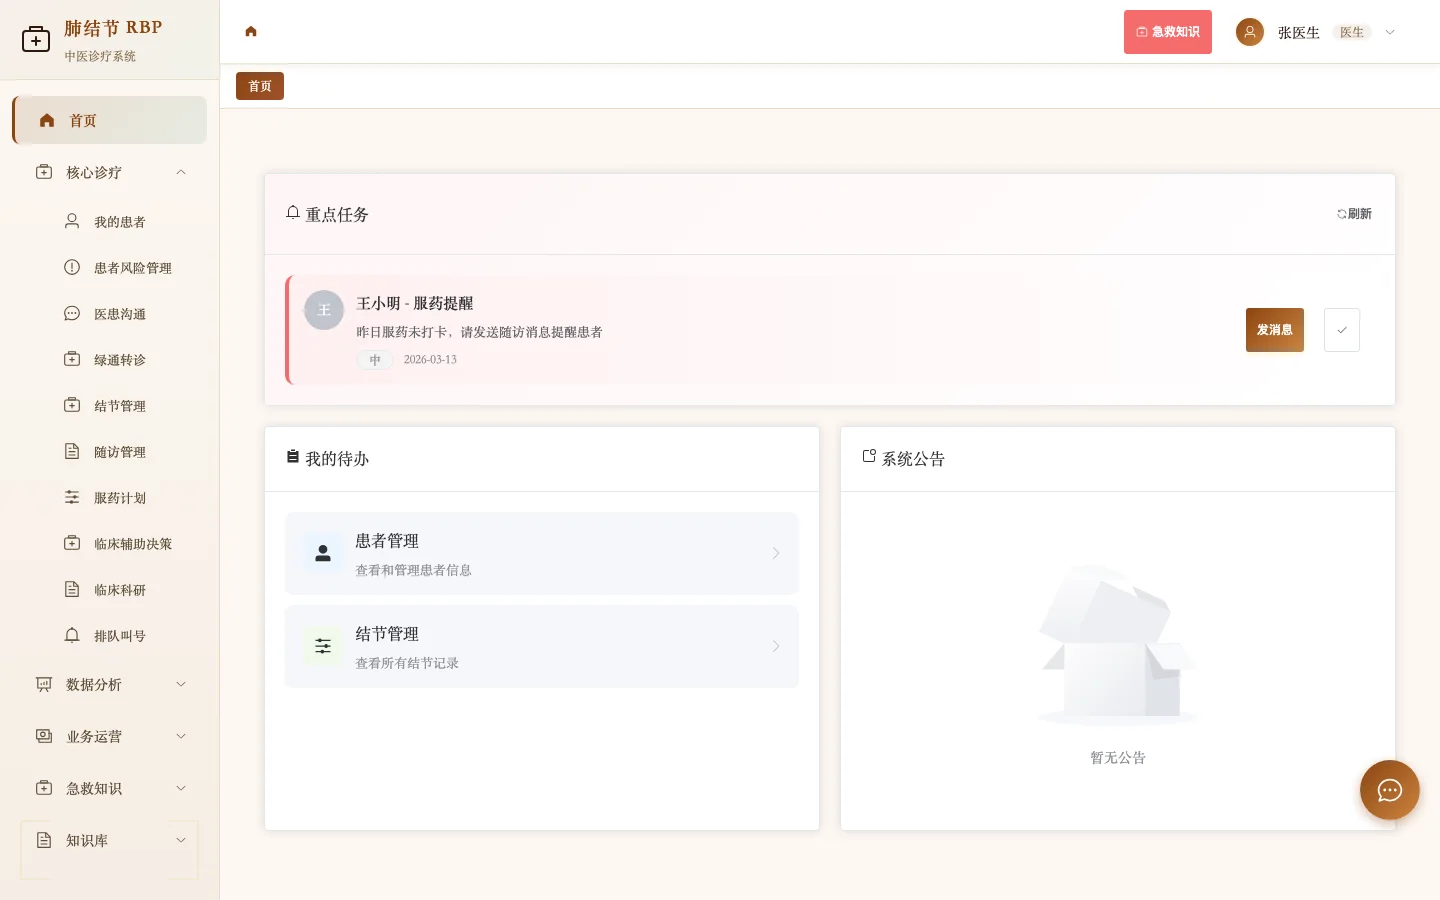The width and height of the screenshot is (1440, 900).
Task: Click the 数据分析 chart icon
Action: (44, 684)
